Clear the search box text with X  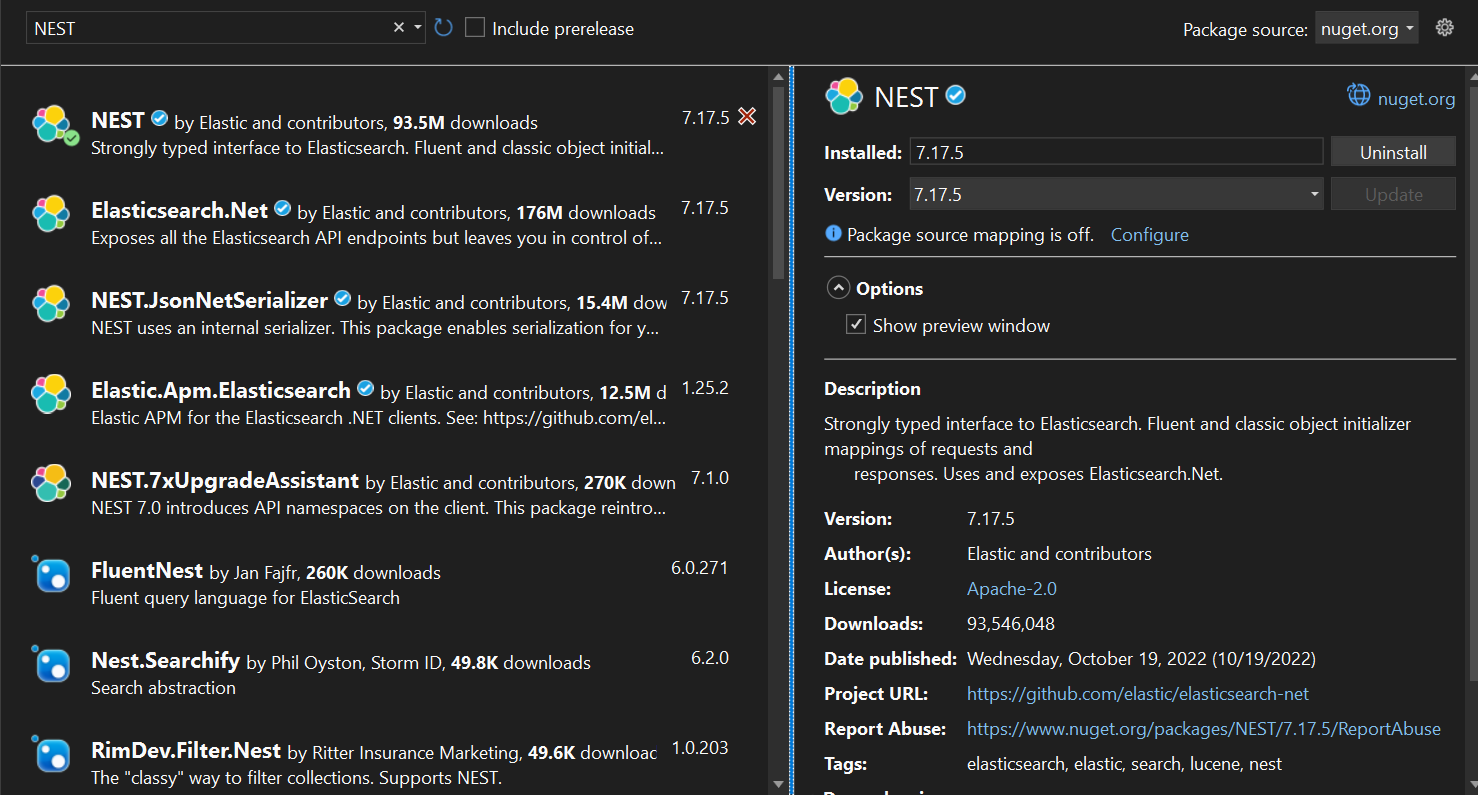(x=398, y=28)
